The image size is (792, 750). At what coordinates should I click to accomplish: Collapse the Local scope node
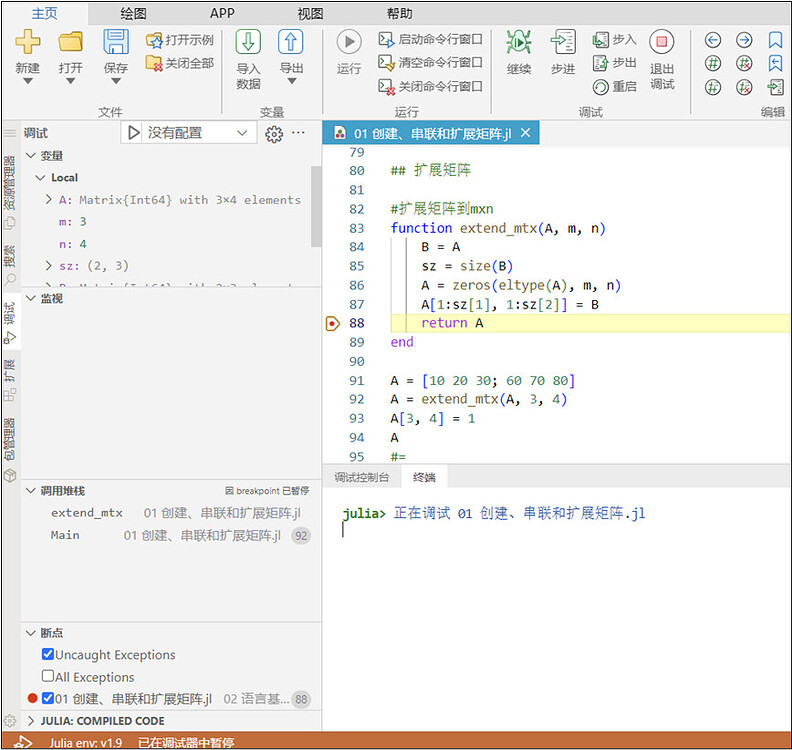(x=40, y=178)
